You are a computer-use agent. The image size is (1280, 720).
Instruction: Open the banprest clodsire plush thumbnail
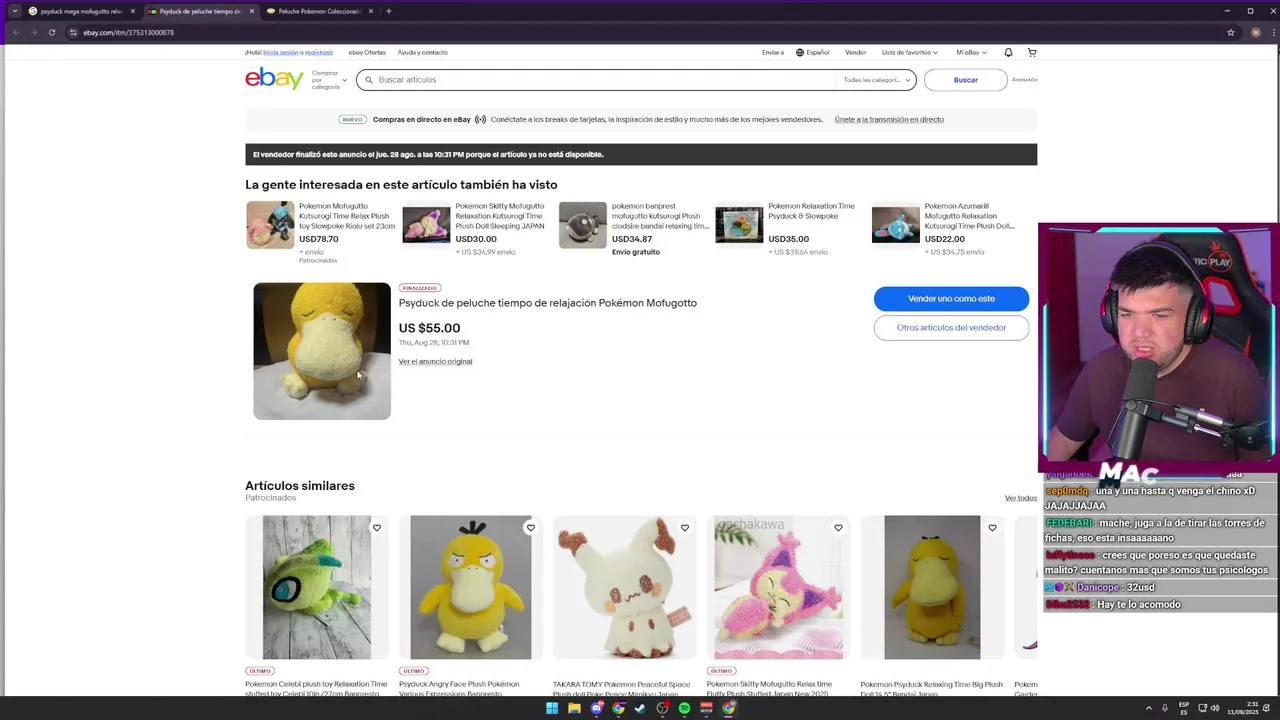point(583,225)
